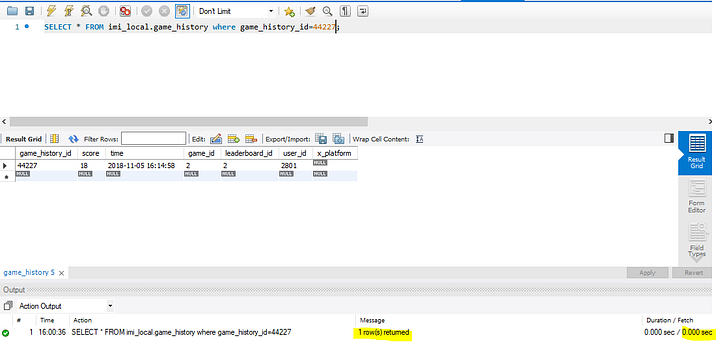Refresh result data icon
The height and width of the screenshot is (361, 716).
point(73,139)
